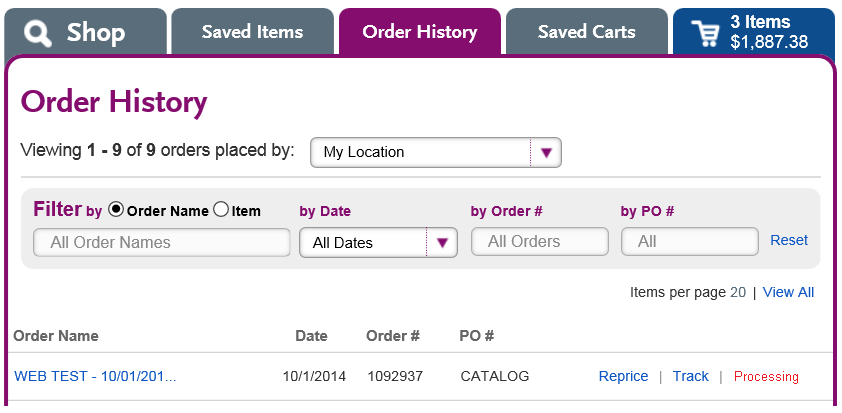842x413 pixels.
Task: Click the PO # filter input field
Action: [x=690, y=242]
